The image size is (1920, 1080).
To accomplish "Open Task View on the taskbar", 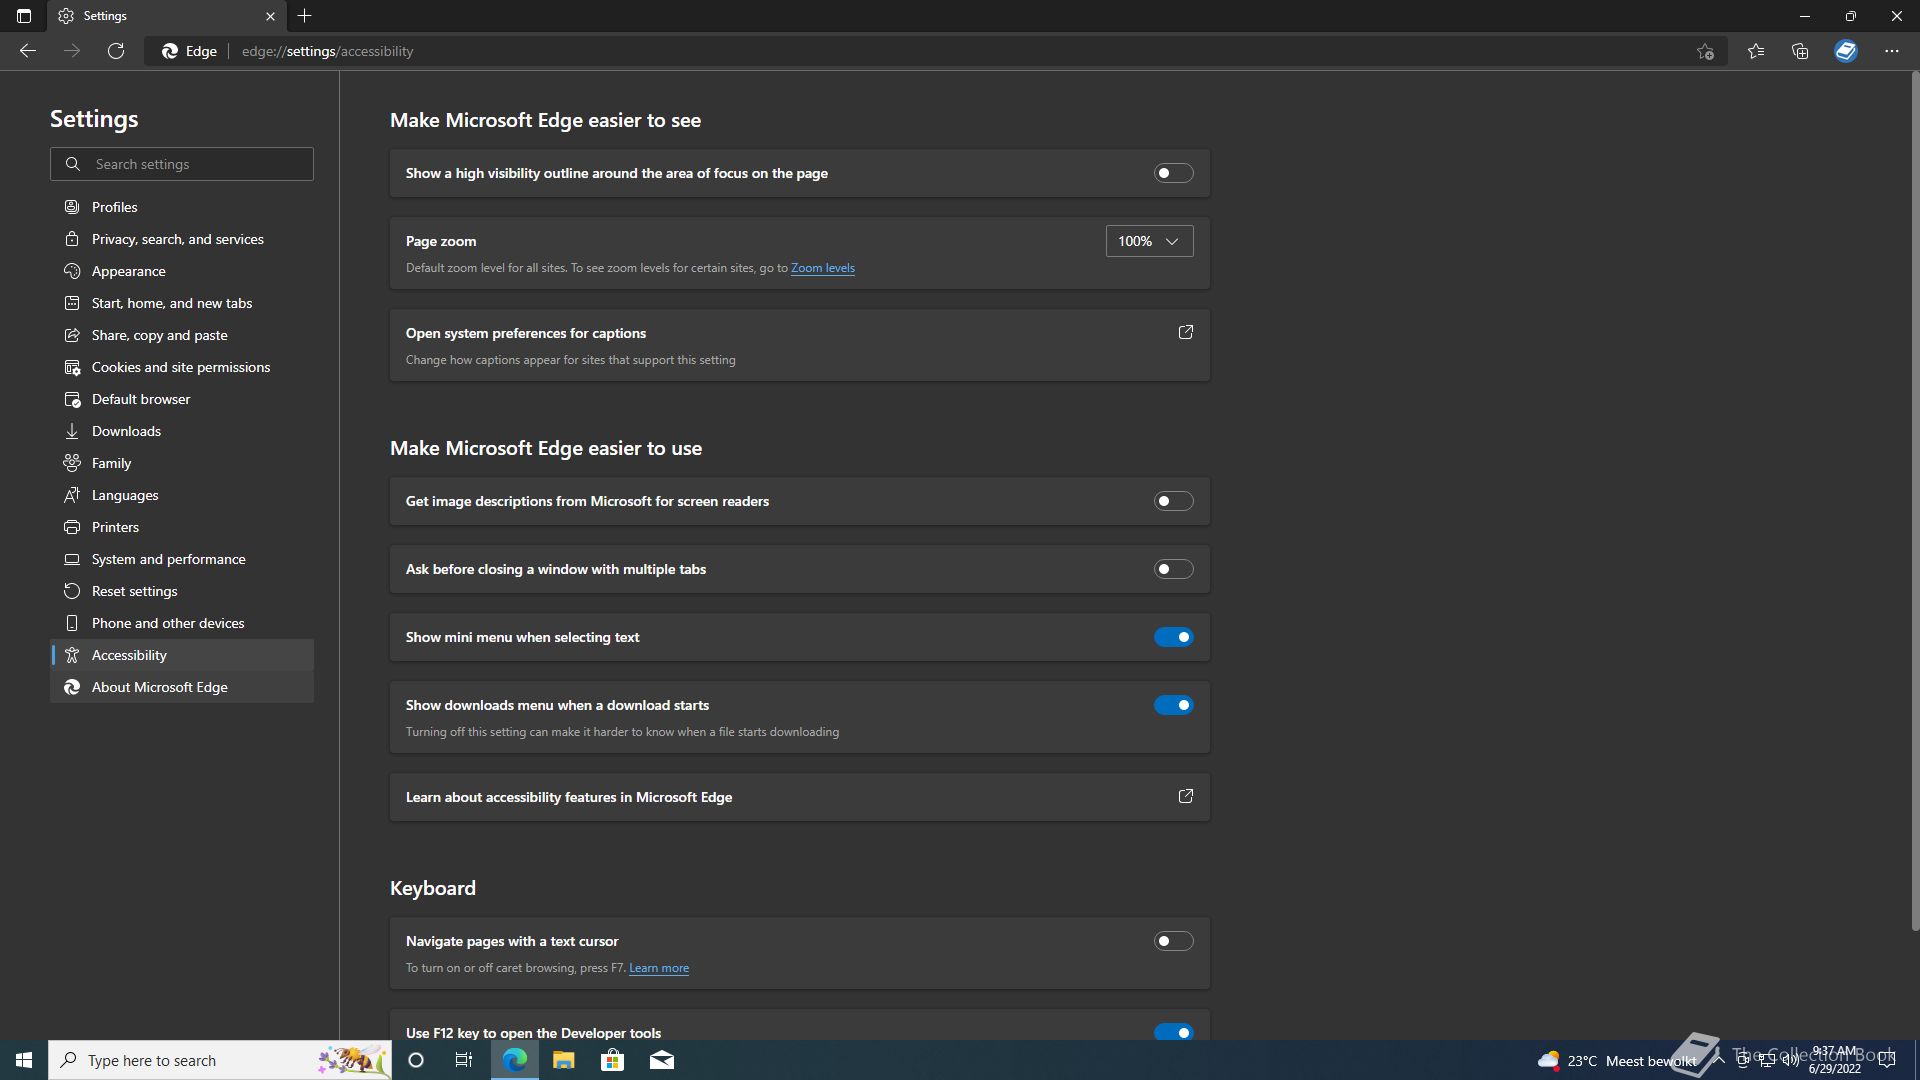I will coord(464,1060).
